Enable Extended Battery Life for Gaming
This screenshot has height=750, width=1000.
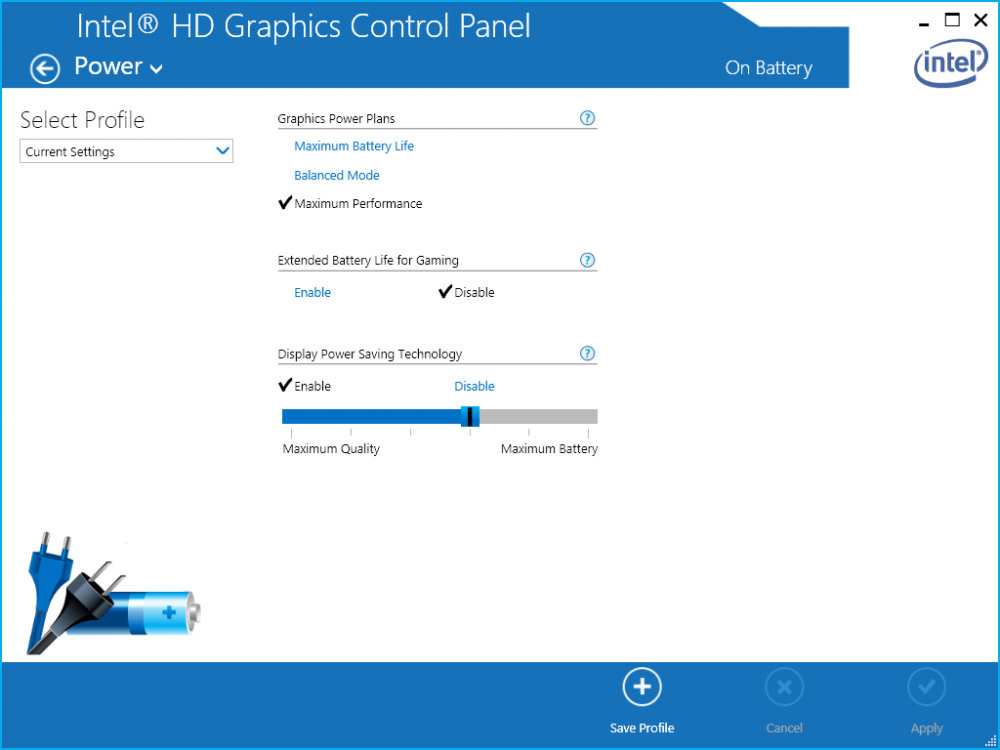click(x=312, y=293)
